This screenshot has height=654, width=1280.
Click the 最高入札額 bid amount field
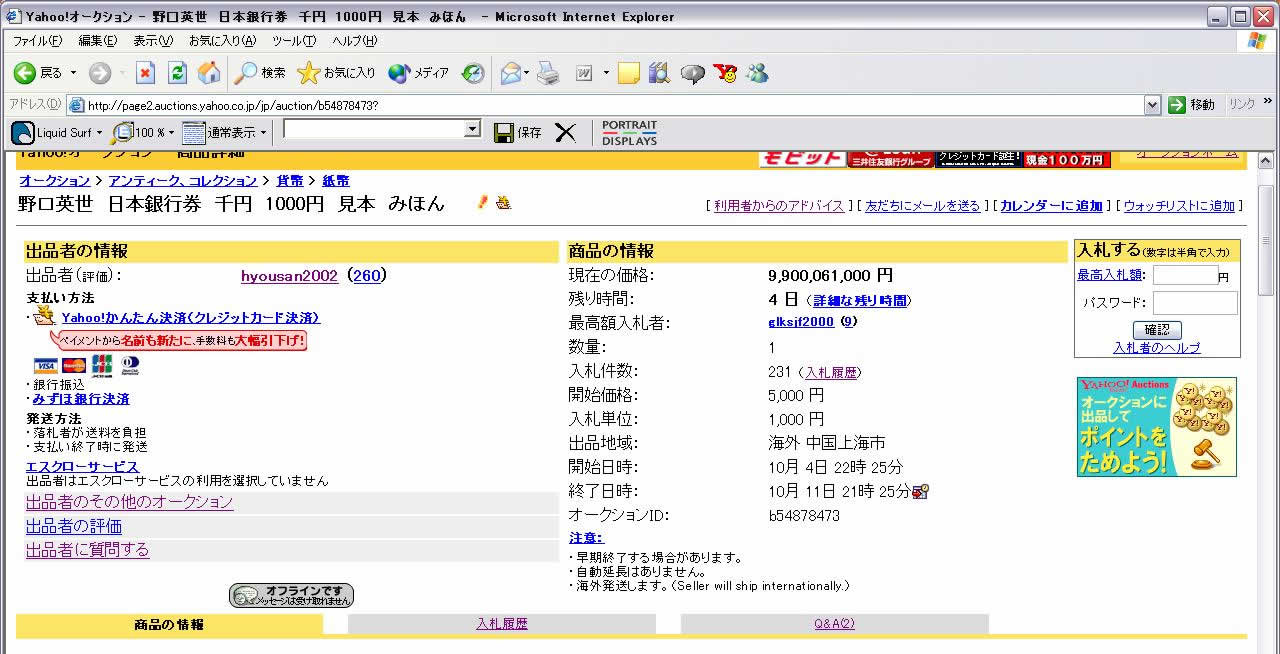coord(1185,275)
